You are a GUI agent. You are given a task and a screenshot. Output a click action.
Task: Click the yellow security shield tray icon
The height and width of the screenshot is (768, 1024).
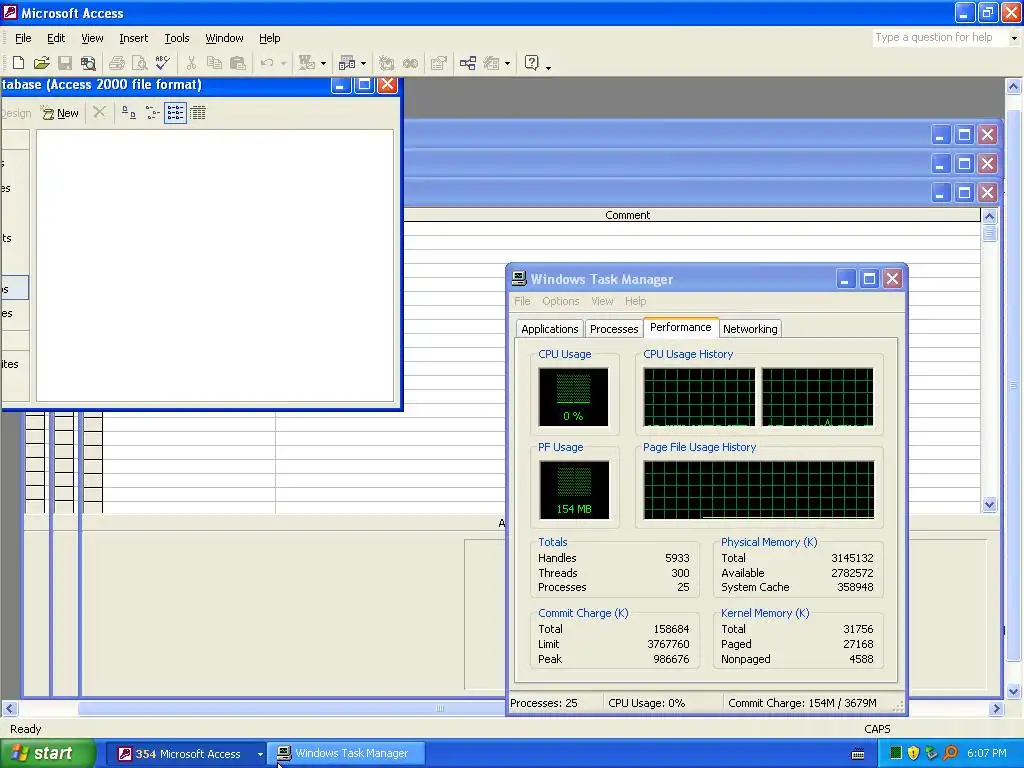tap(913, 753)
